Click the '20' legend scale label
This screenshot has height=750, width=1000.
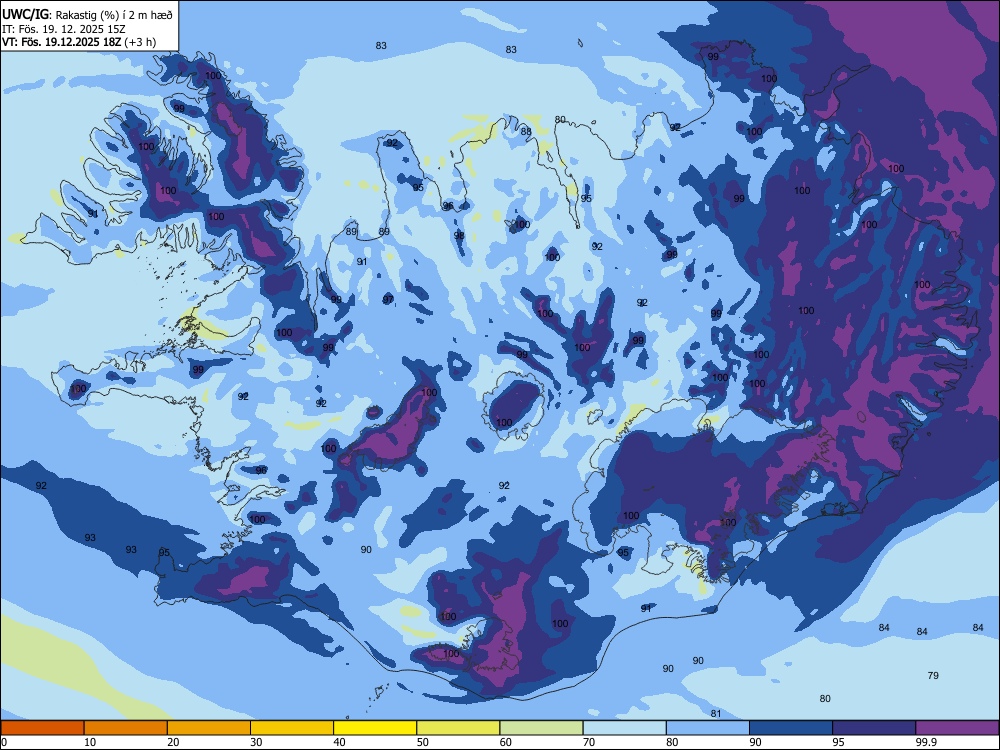[173, 742]
